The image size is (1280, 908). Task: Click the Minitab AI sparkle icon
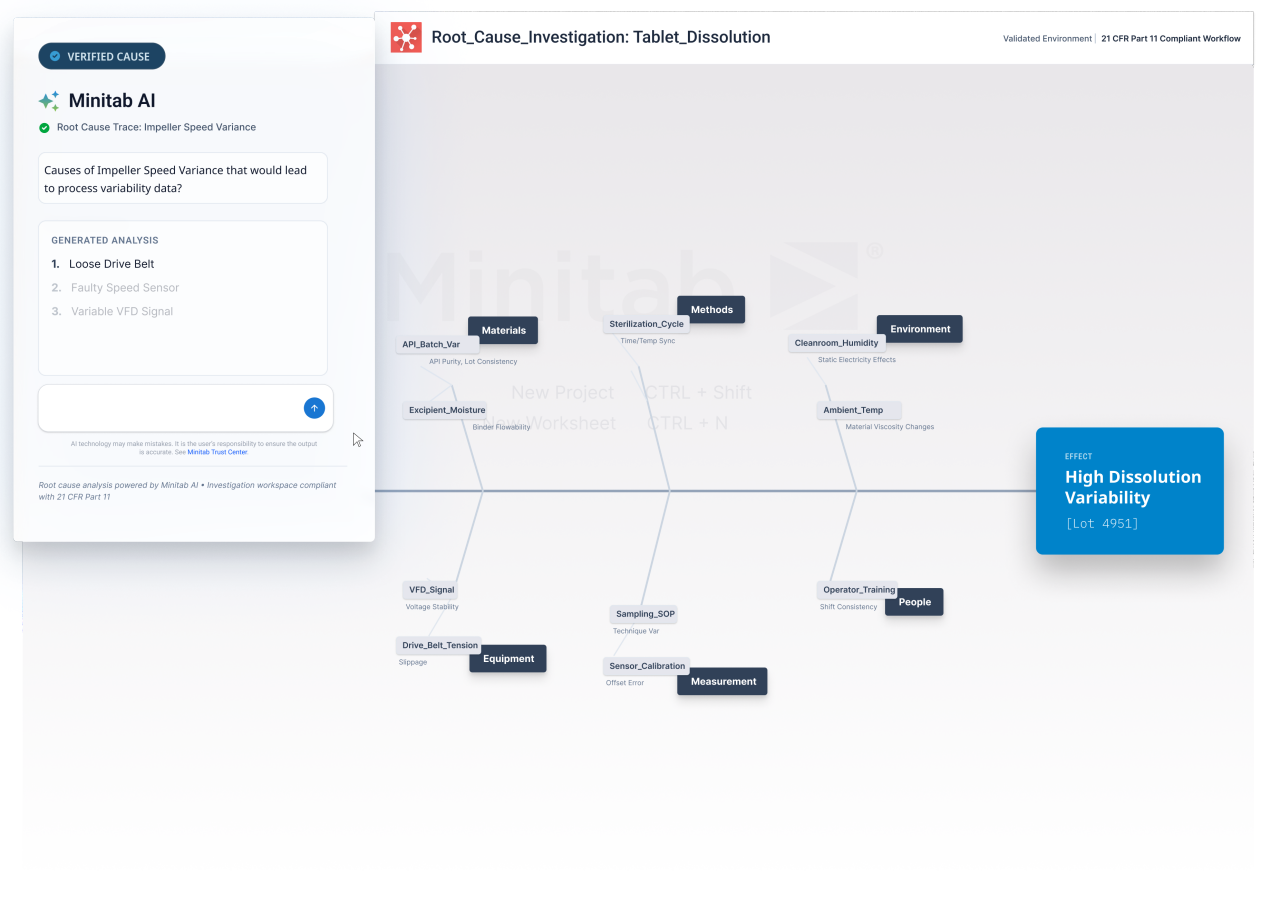[x=49, y=101]
